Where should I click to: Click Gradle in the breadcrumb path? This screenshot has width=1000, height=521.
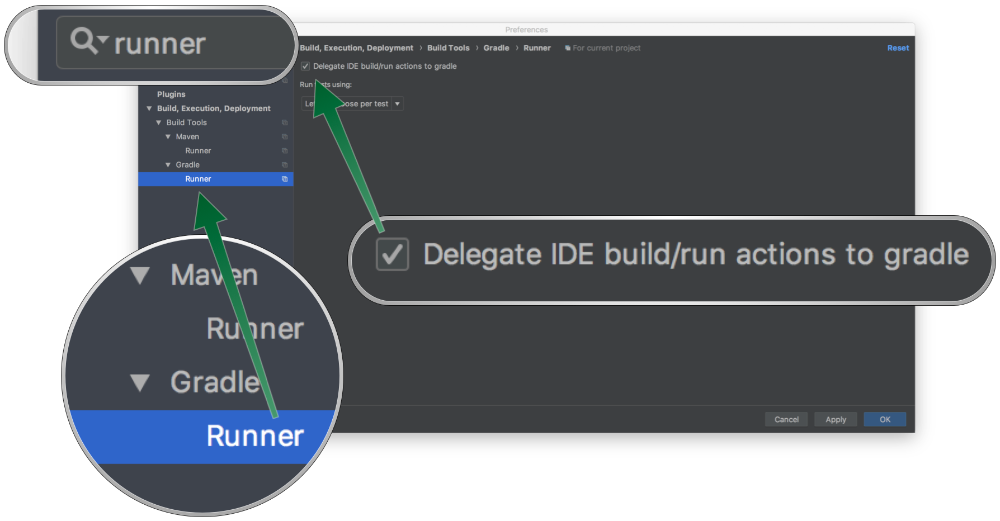(x=496, y=48)
